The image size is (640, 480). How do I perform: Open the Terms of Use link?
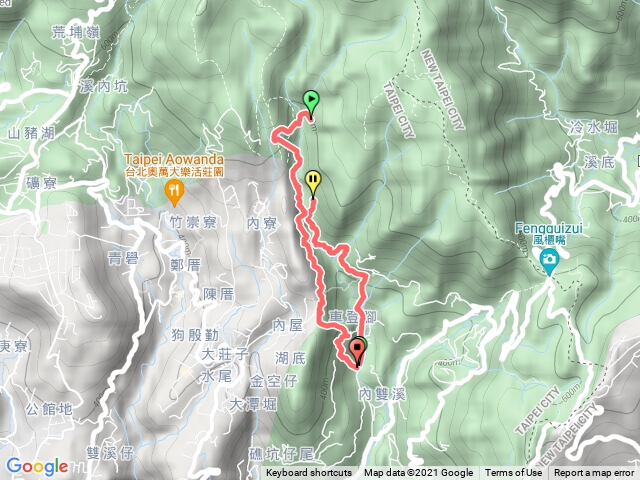point(513,473)
